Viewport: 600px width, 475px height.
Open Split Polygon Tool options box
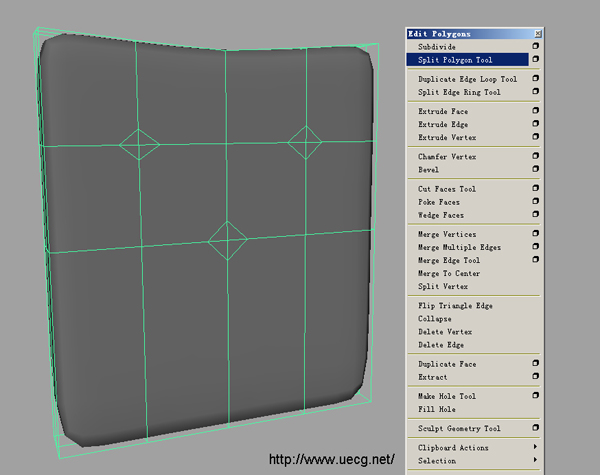click(x=535, y=59)
